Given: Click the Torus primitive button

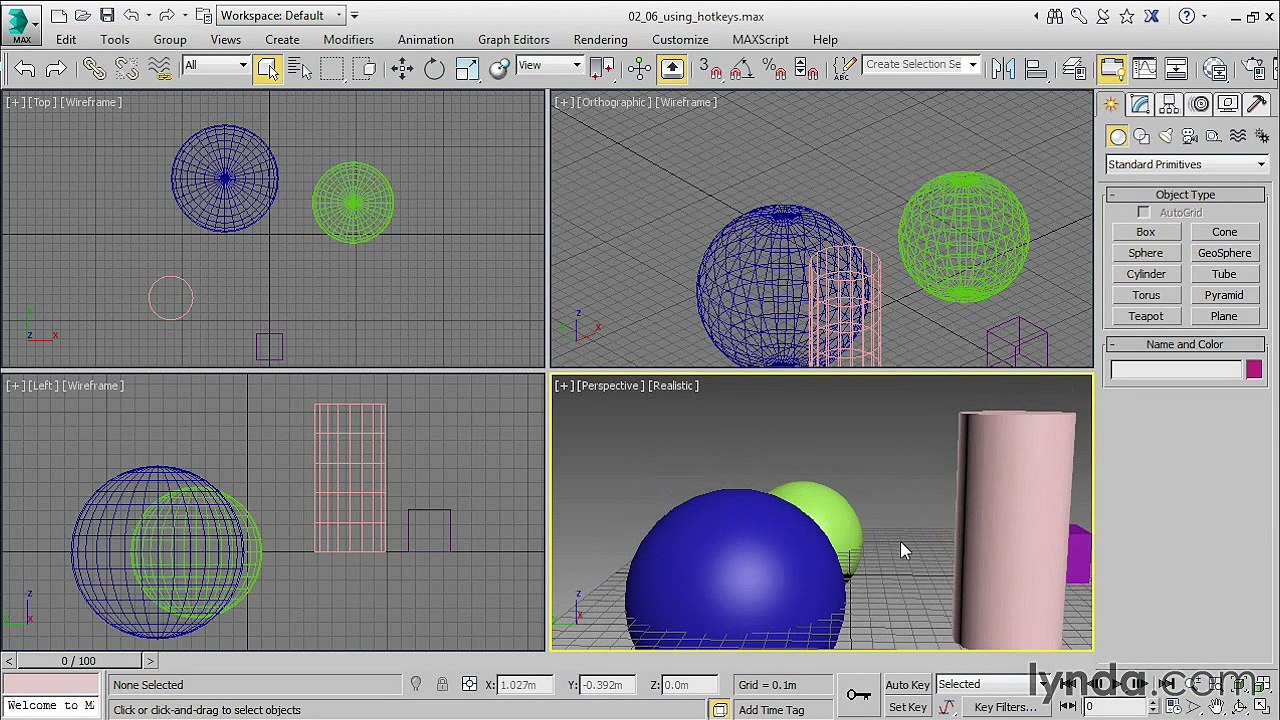Looking at the screenshot, I should click(x=1146, y=295).
